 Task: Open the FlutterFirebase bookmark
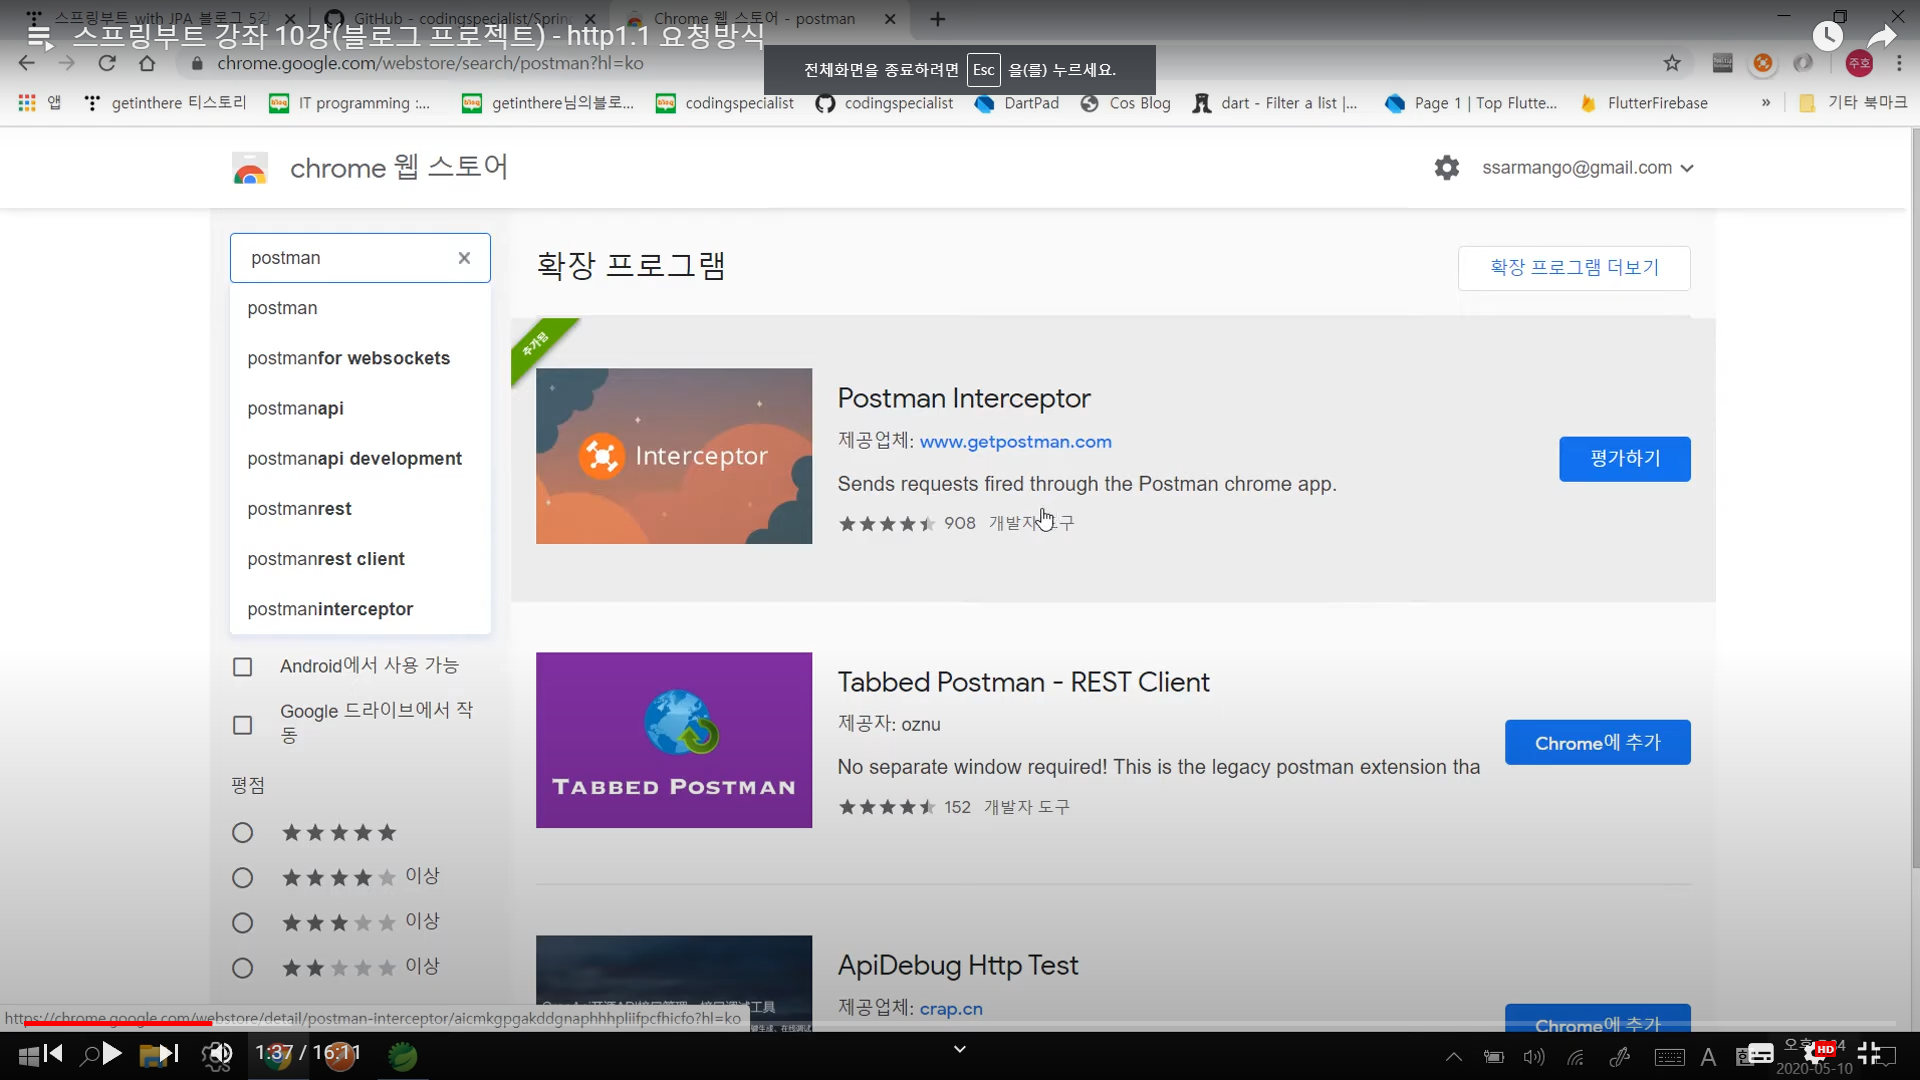pos(1643,103)
